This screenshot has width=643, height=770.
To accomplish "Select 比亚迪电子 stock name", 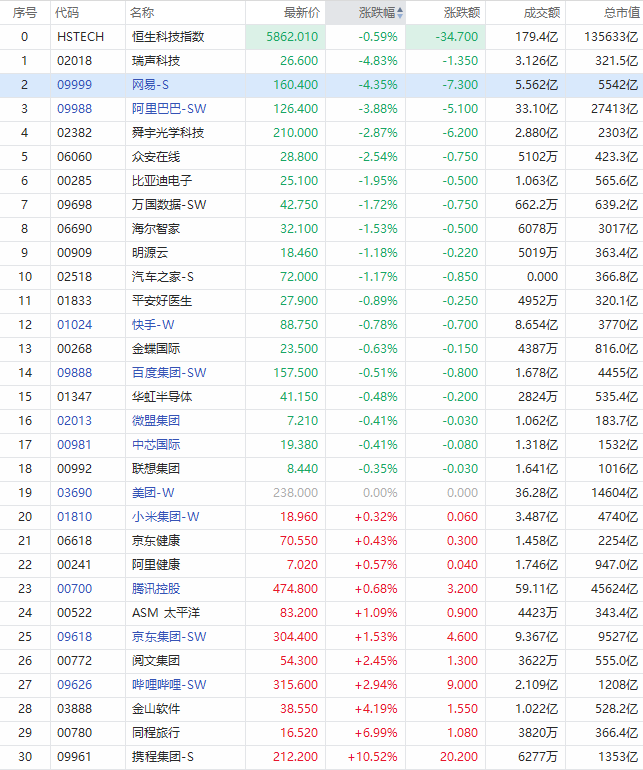I will coord(162,181).
